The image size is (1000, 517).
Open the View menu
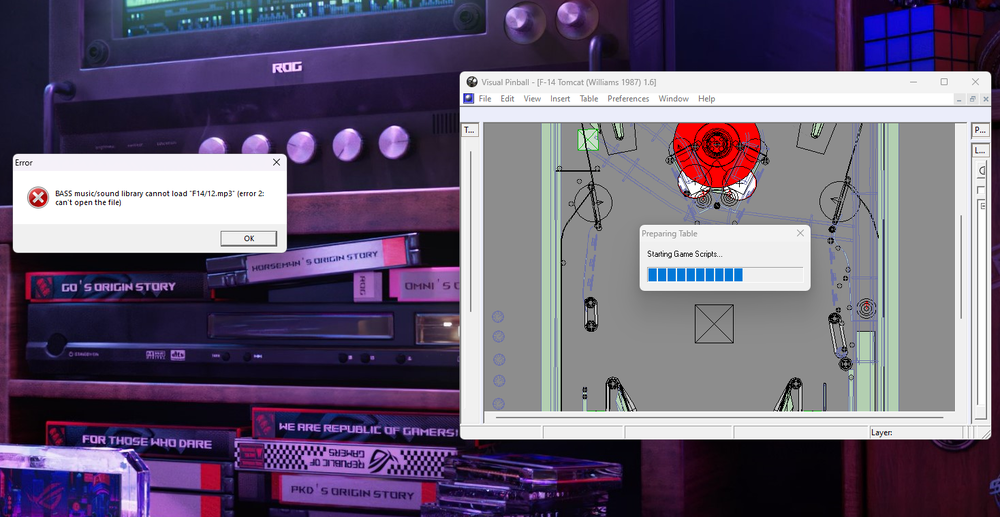532,99
